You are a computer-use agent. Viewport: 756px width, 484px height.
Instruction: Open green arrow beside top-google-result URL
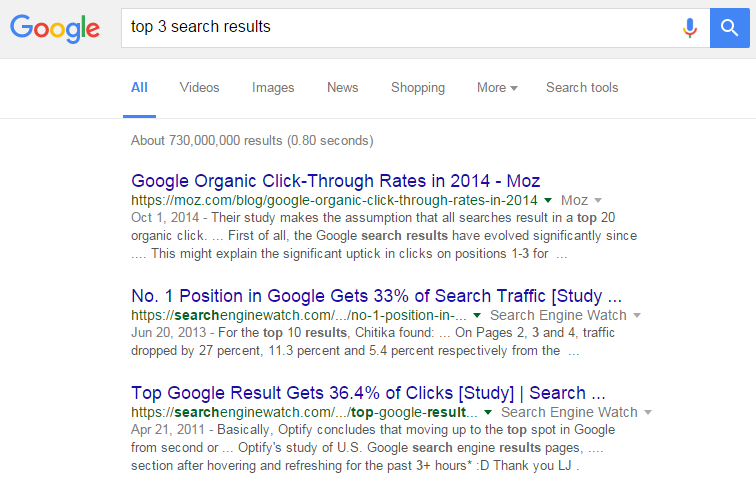(x=487, y=412)
